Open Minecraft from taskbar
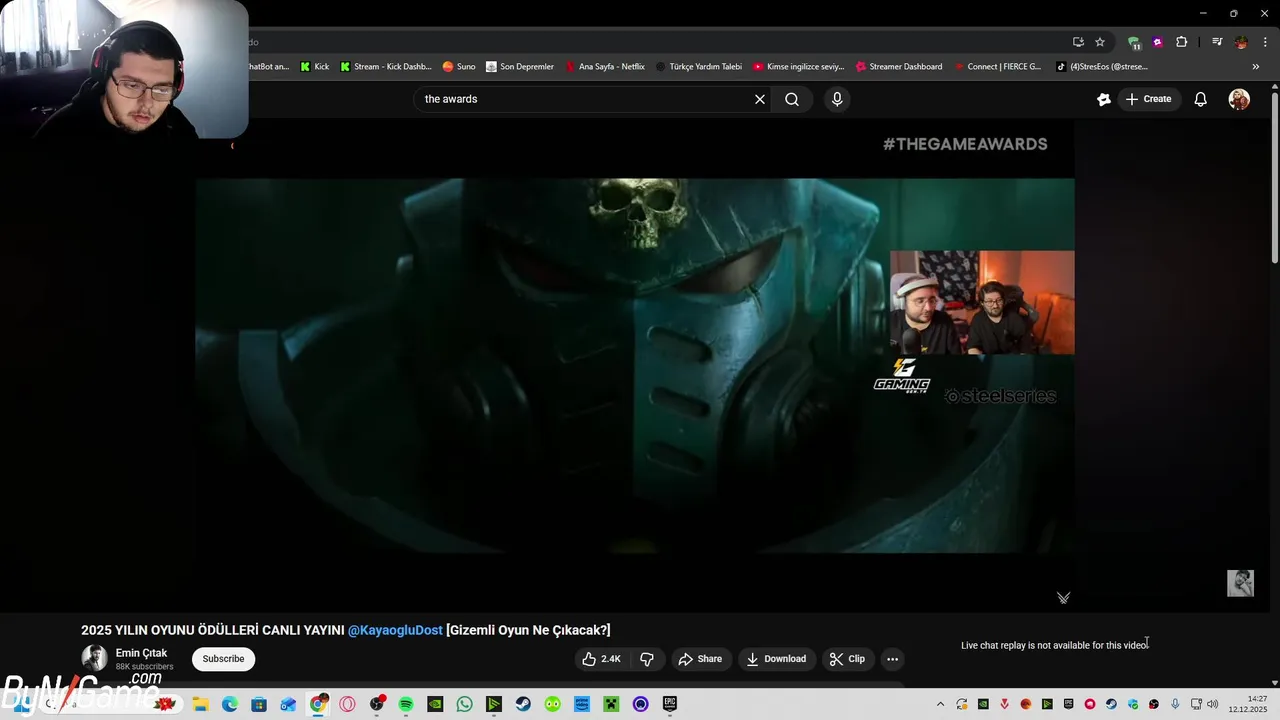The width and height of the screenshot is (1280, 720). pyautogui.click(x=611, y=704)
